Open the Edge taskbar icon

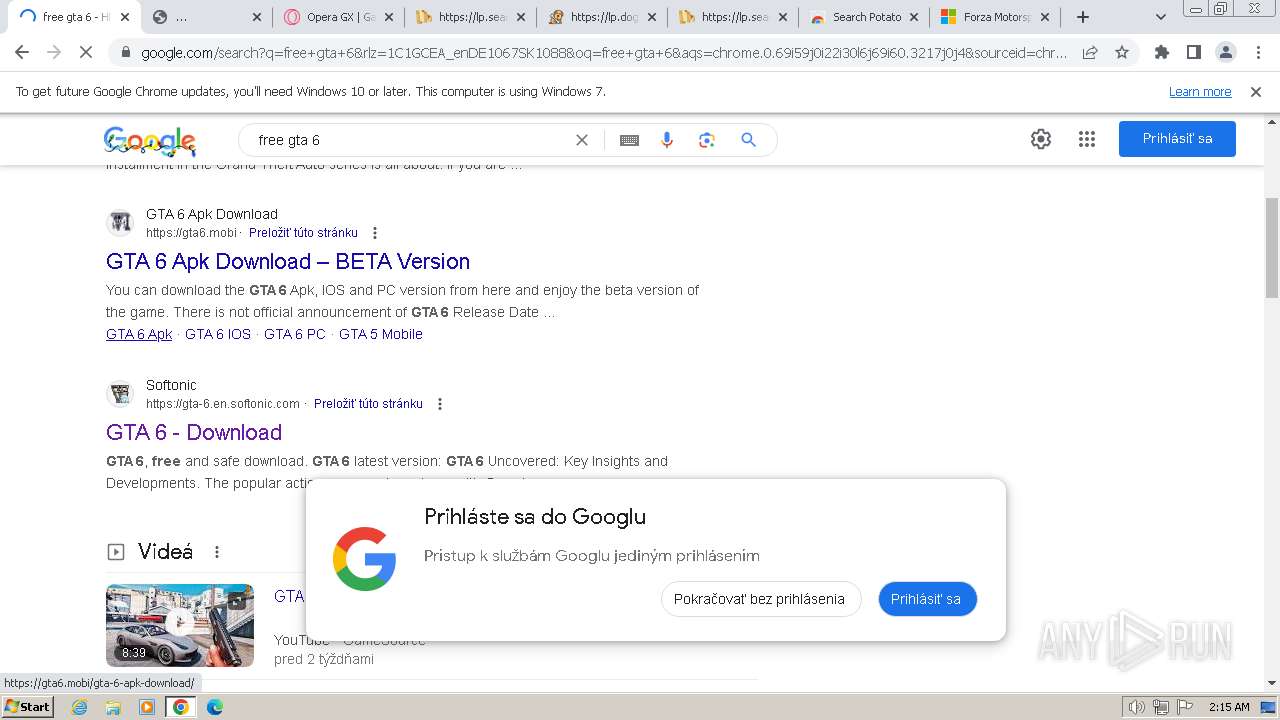point(214,707)
